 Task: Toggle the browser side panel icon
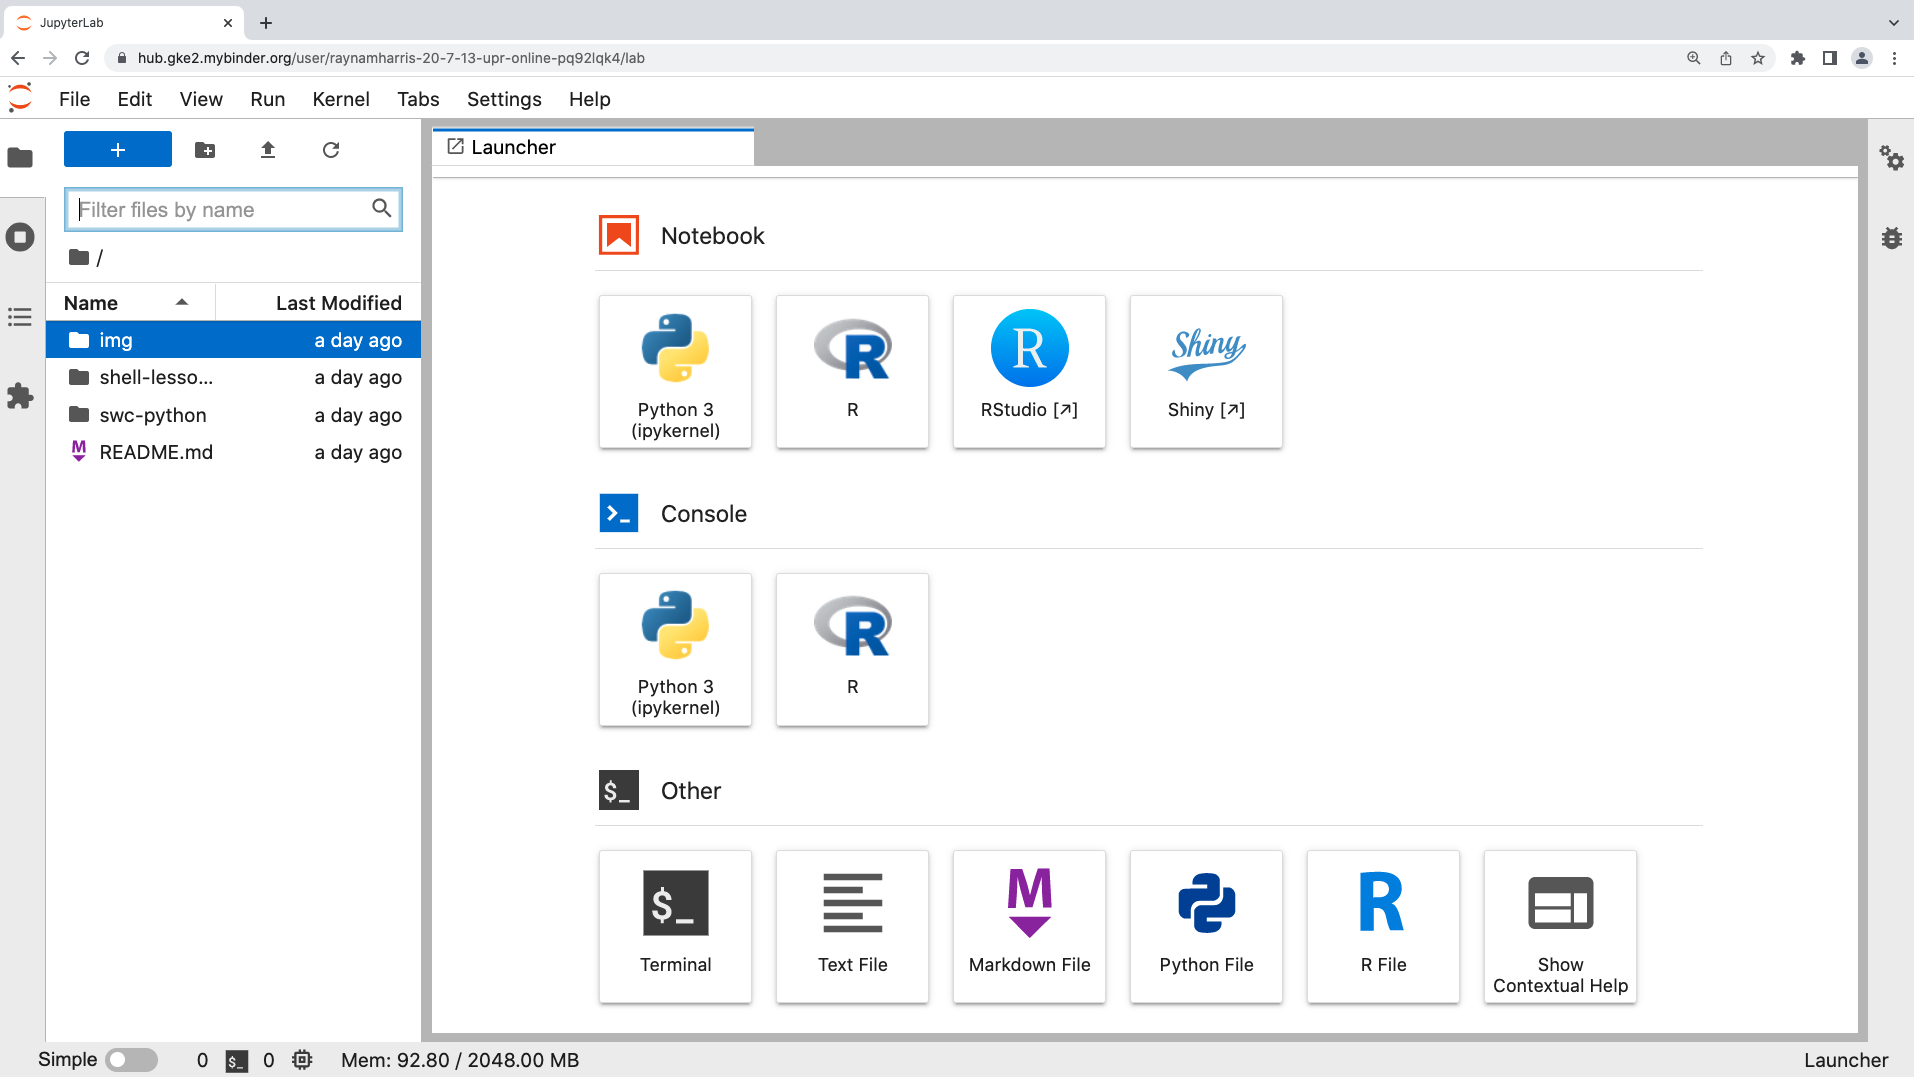[x=1830, y=58]
